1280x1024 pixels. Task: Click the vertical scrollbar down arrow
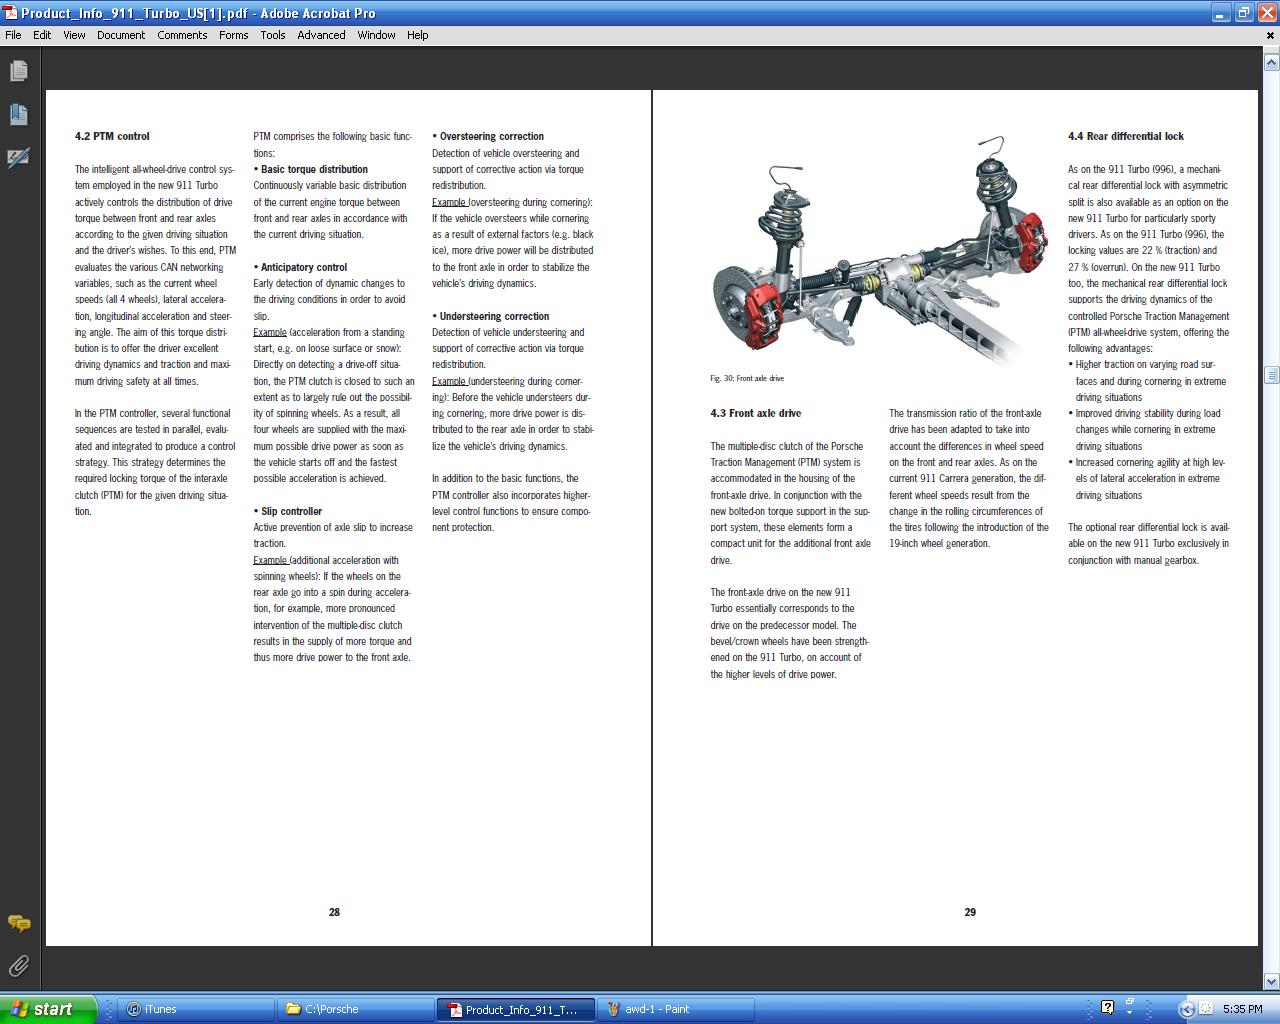(1271, 981)
